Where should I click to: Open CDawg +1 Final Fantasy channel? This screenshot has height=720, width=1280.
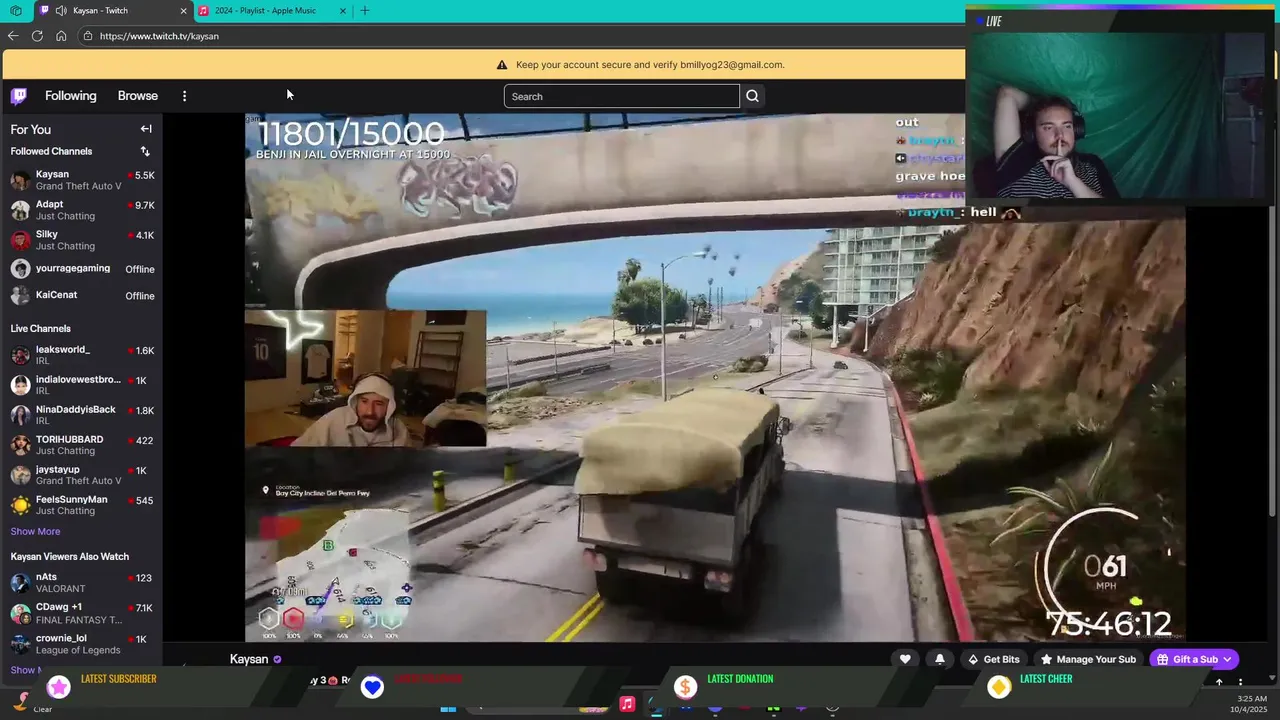coord(82,613)
